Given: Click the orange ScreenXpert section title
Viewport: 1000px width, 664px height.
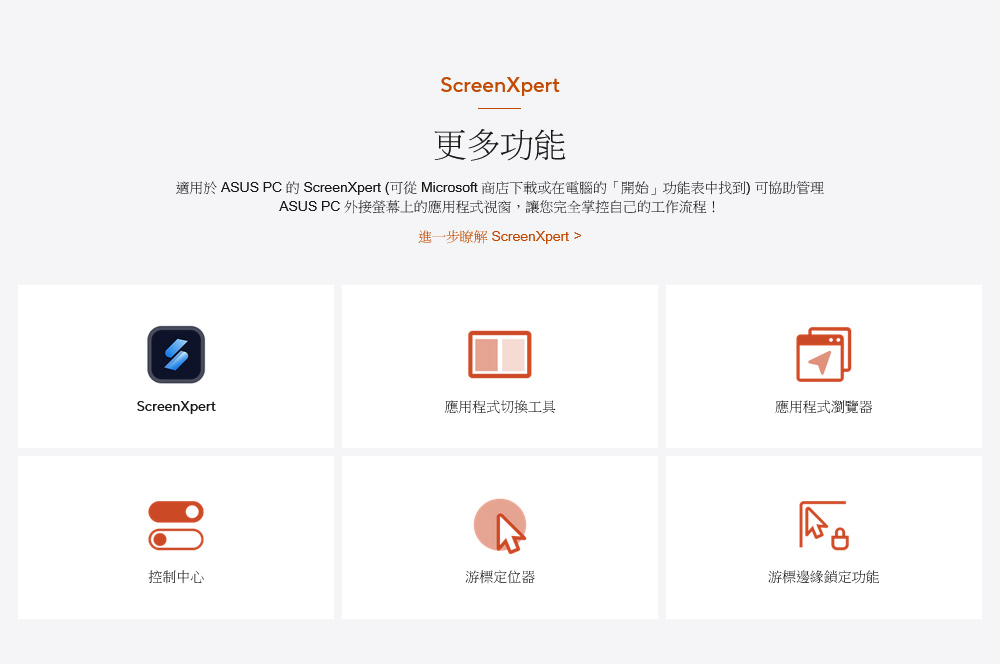Looking at the screenshot, I should (x=499, y=85).
